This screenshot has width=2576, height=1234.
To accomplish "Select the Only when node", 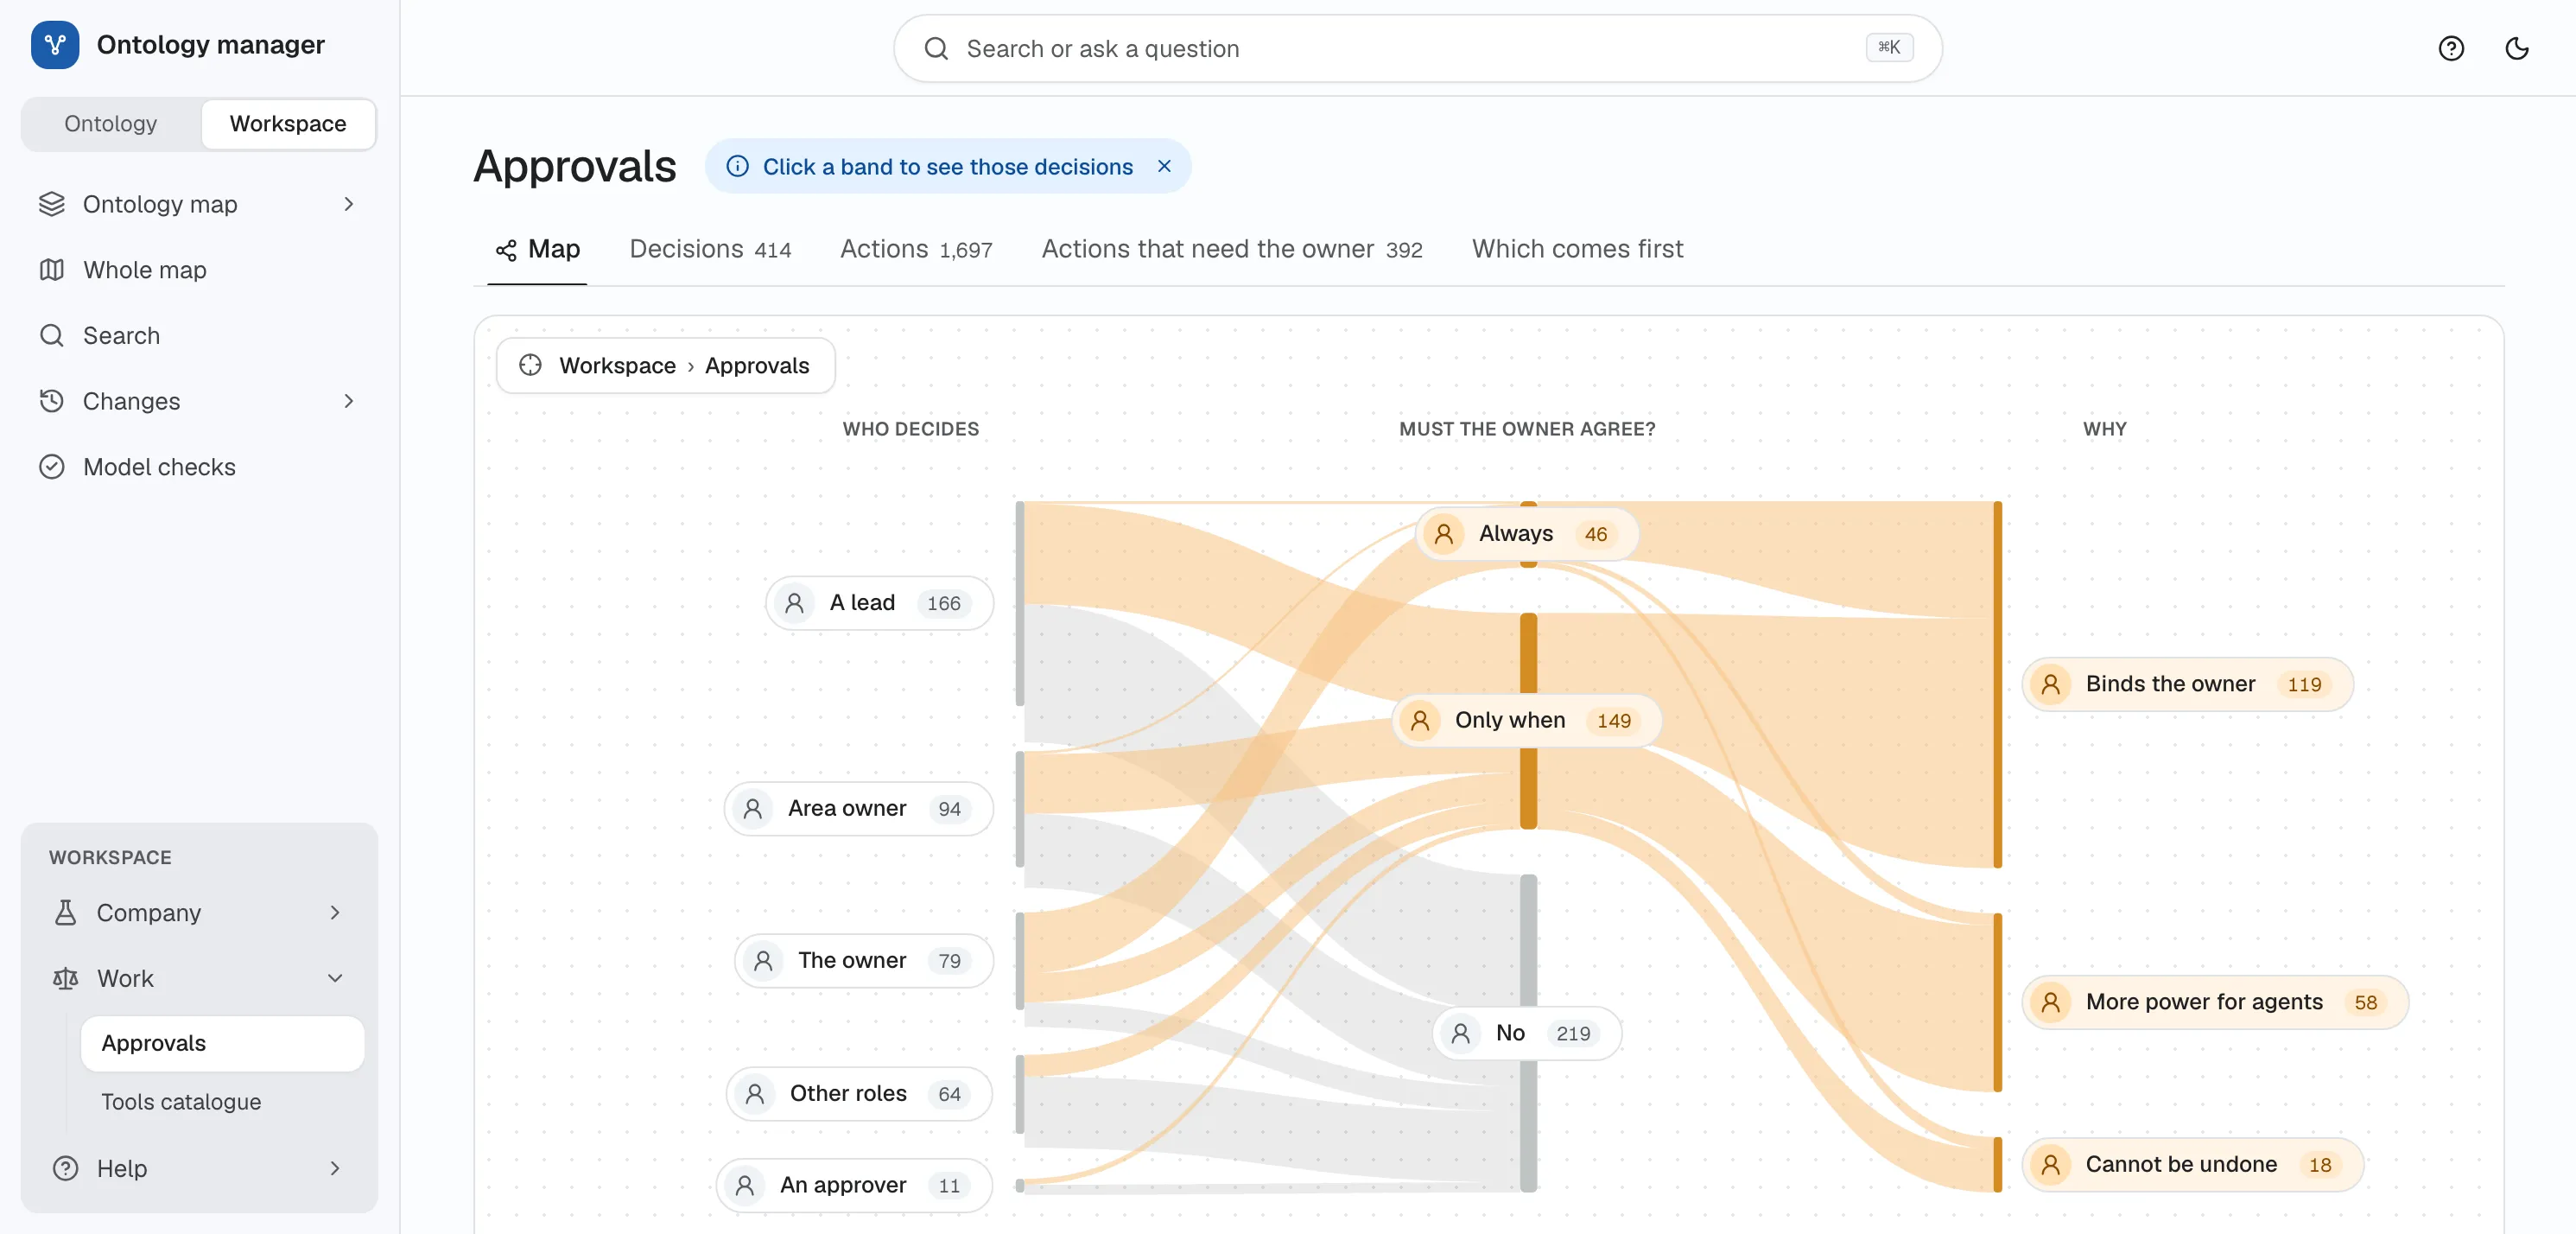I will (1526, 720).
